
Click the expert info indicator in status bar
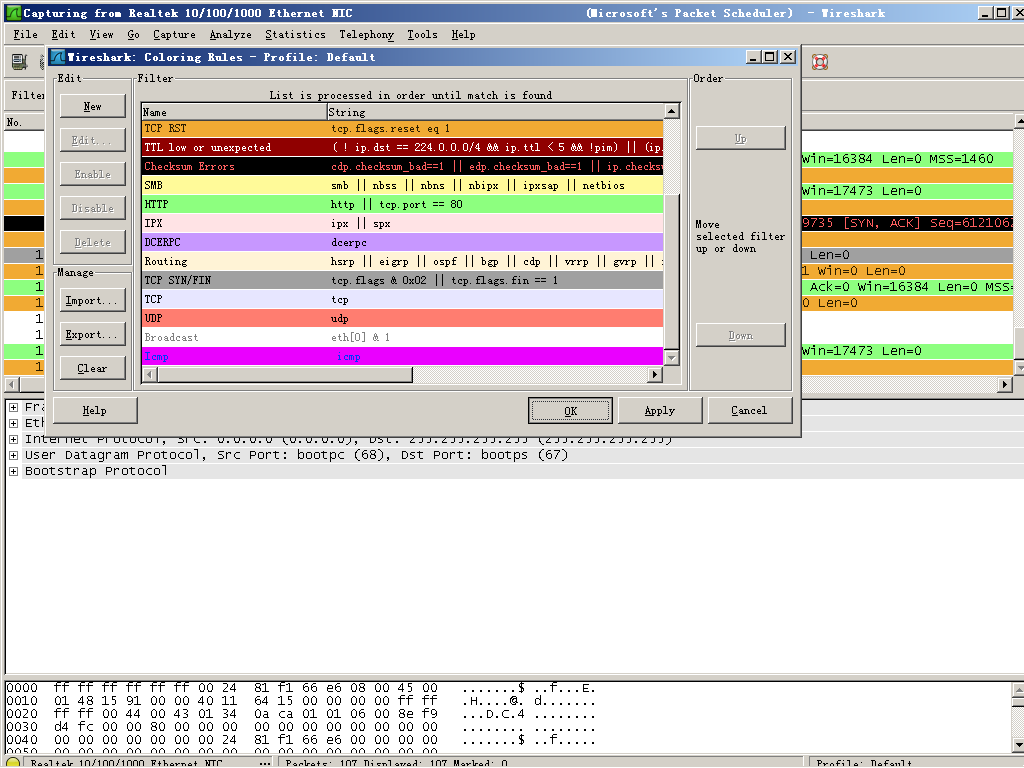click(x=12, y=763)
